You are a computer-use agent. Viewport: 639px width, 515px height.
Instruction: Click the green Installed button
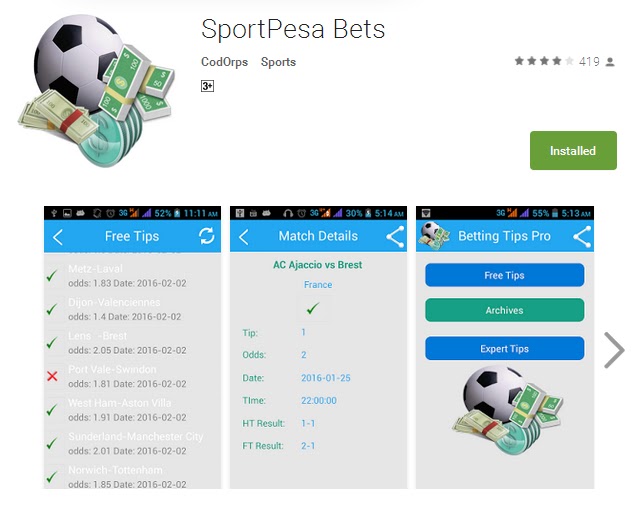click(x=573, y=150)
